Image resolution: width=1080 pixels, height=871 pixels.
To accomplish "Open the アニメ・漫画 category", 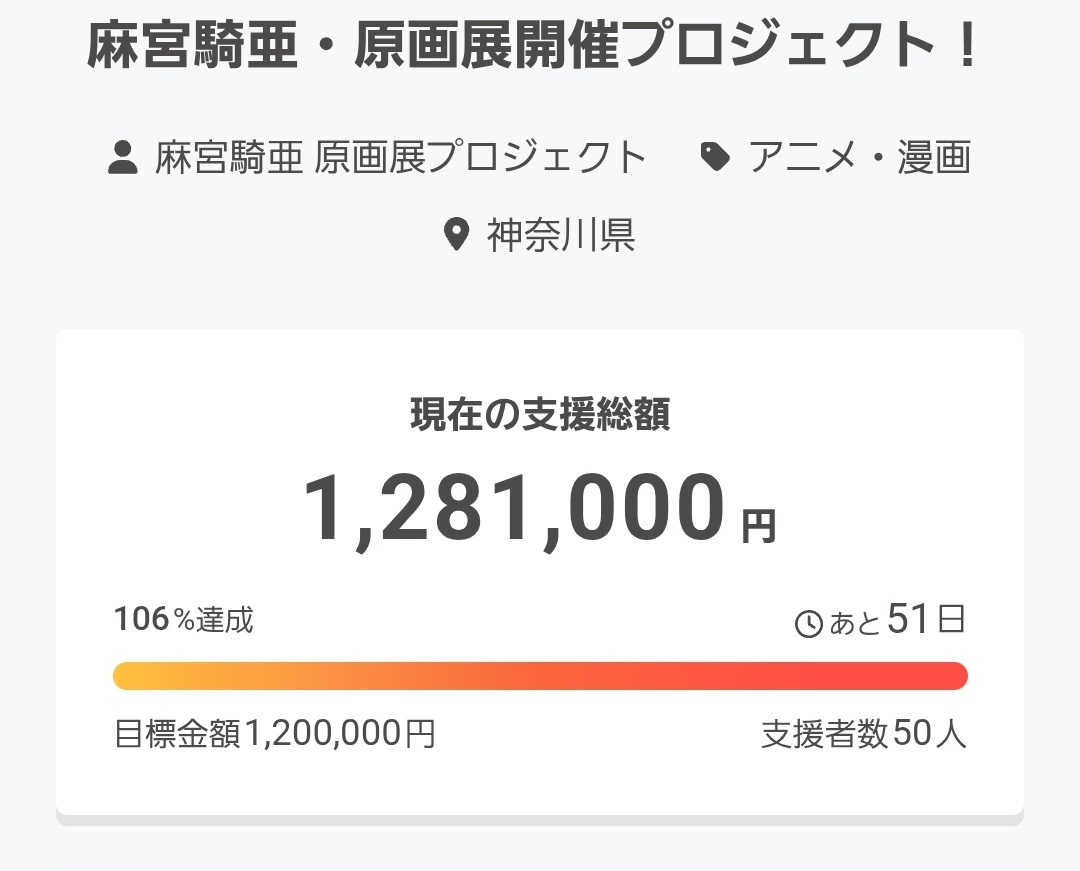I will tap(860, 158).
